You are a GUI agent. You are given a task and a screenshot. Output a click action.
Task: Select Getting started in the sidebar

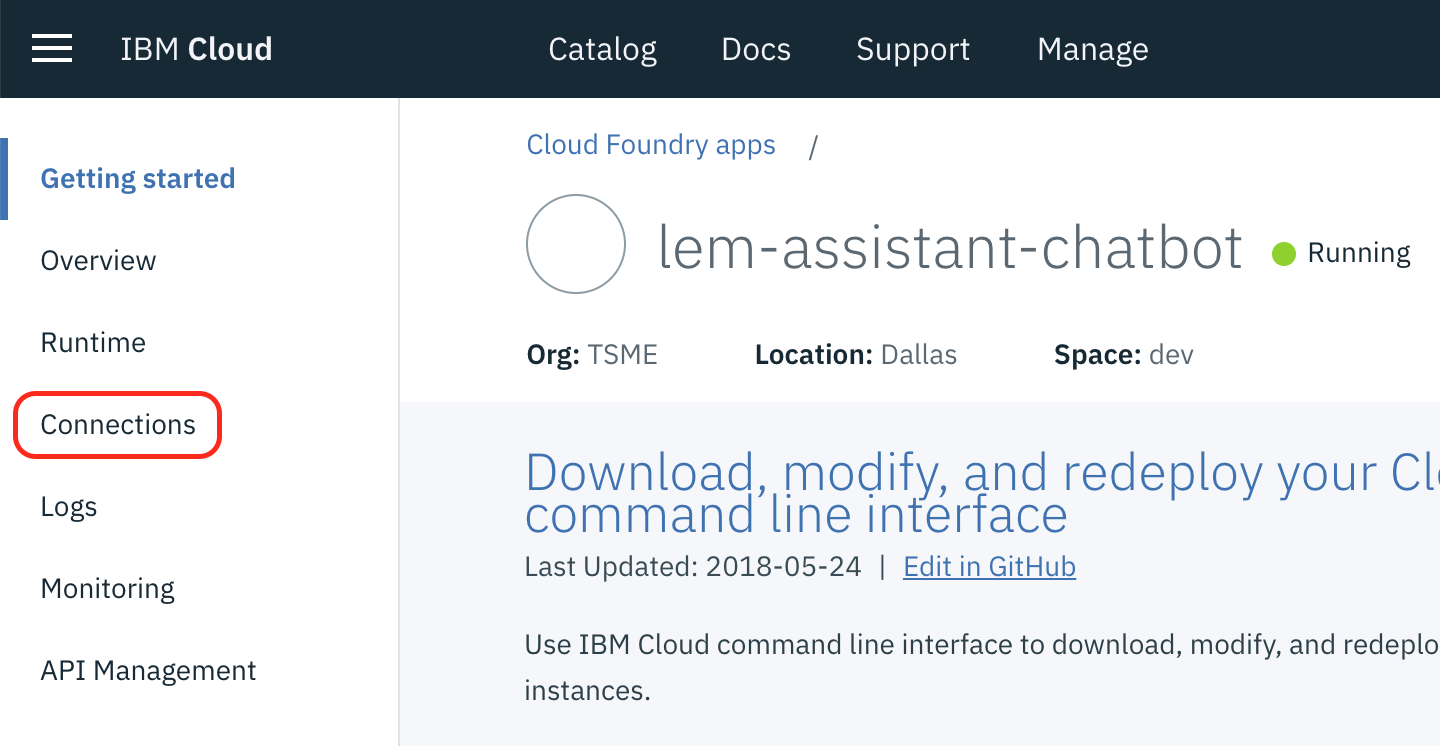tap(138, 179)
